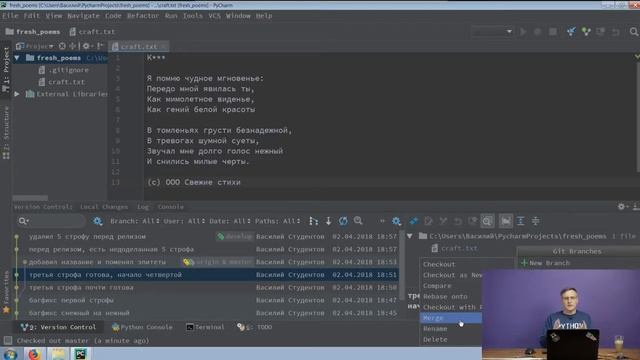Expand External Libraries node
Screen dimensions: 640x360
click(x=17, y=94)
